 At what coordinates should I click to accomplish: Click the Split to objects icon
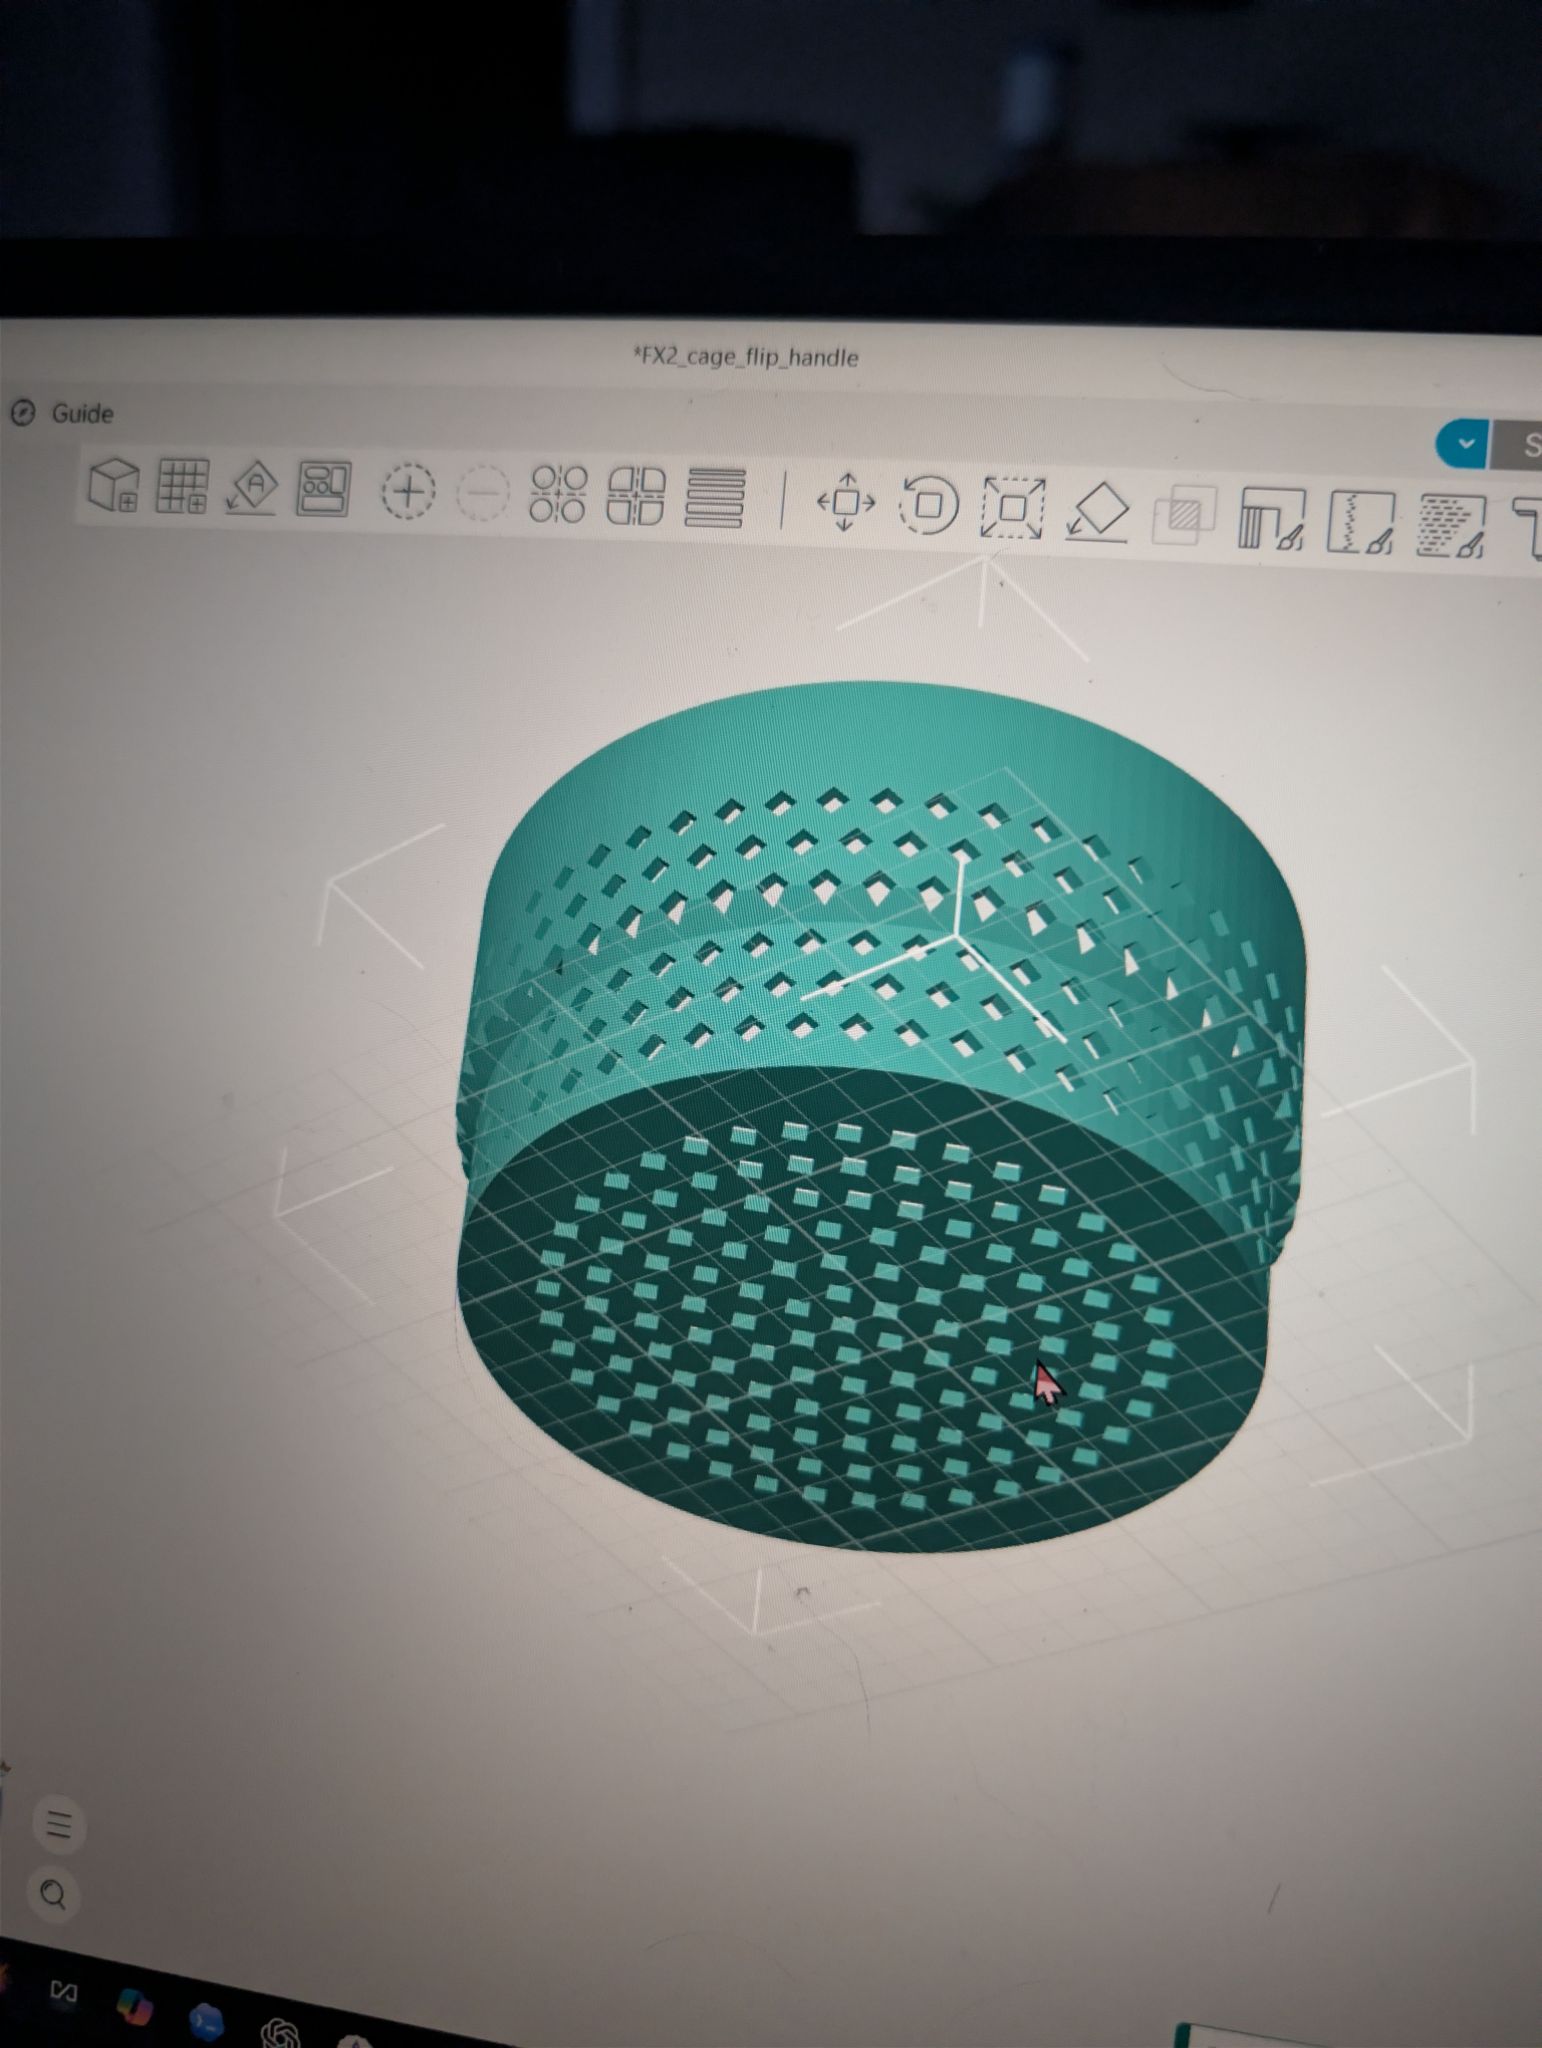pos(558,494)
